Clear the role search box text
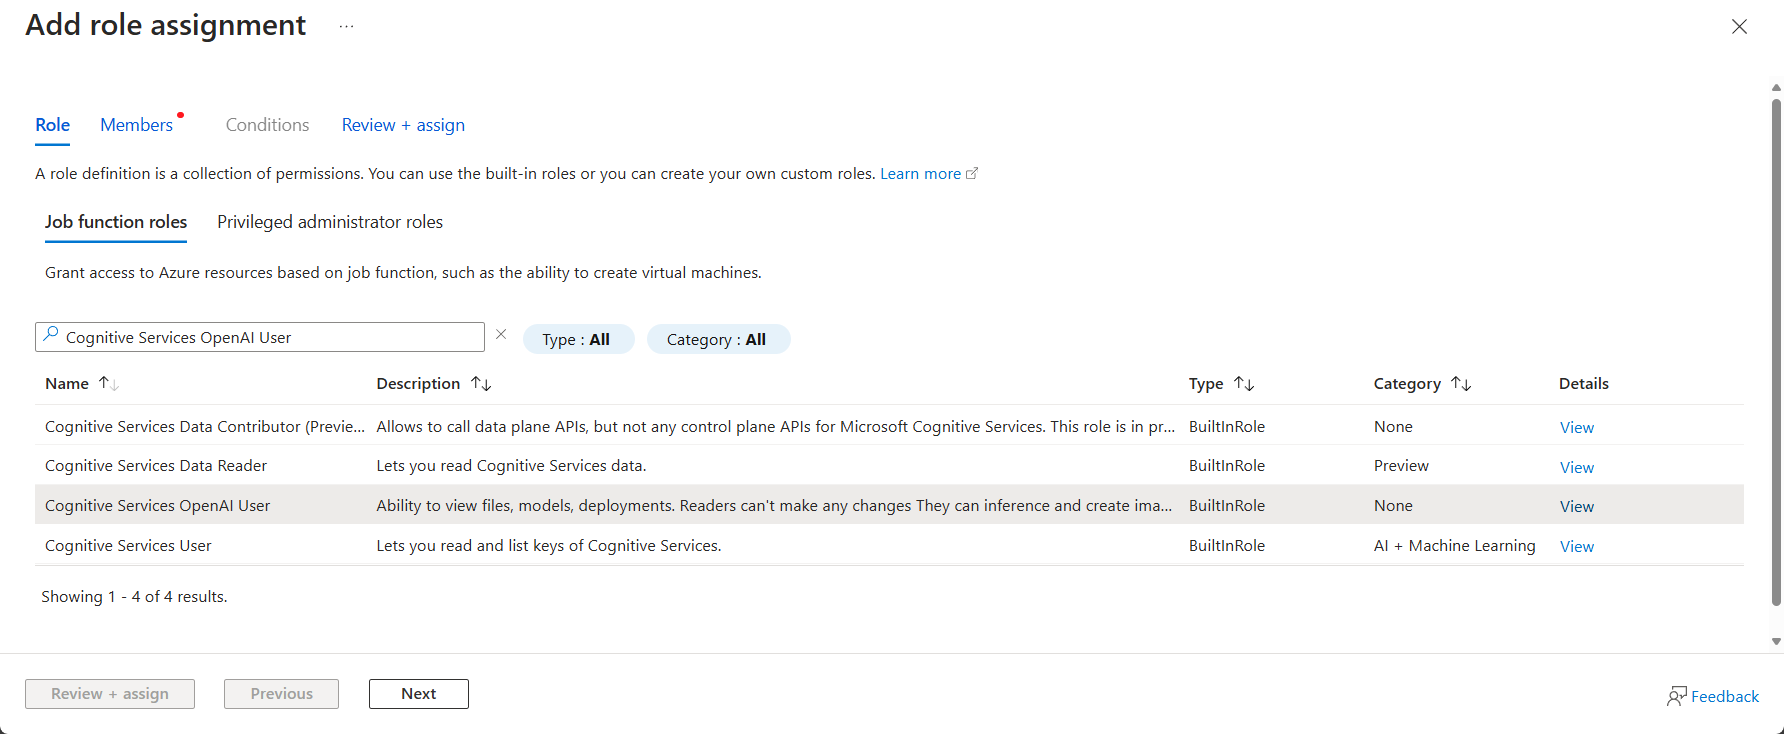Viewport: 1784px width, 734px height. coord(501,335)
